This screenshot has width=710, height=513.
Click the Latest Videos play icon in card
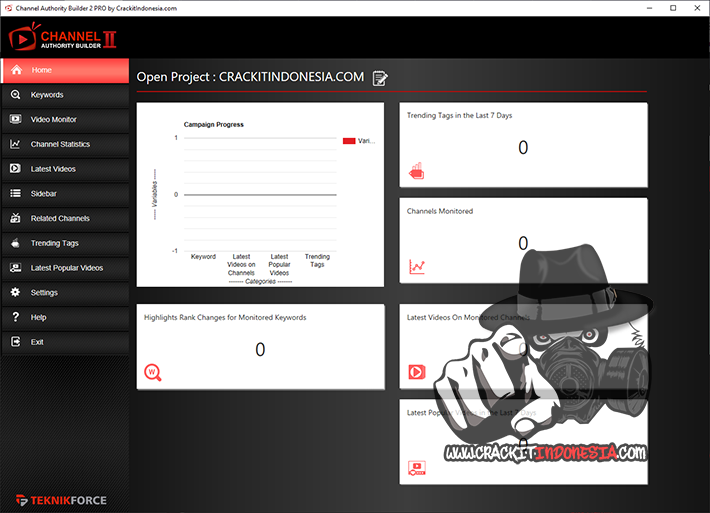(417, 372)
